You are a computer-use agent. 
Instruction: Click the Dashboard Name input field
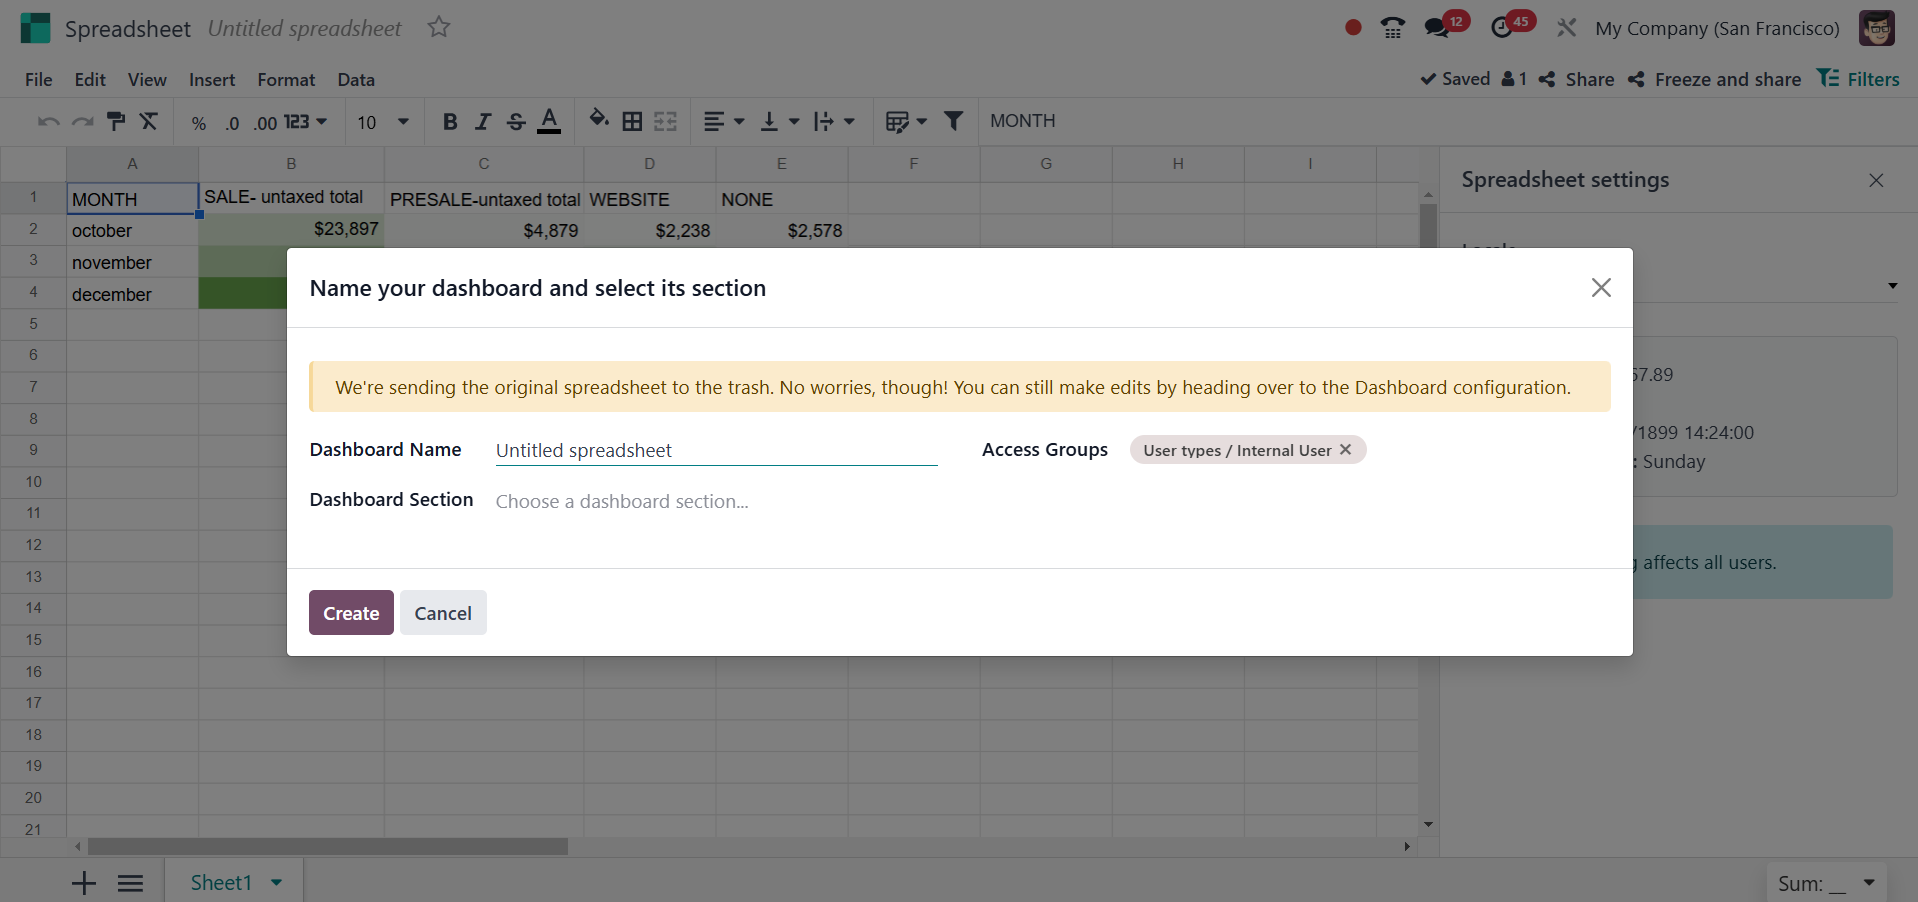click(x=715, y=451)
